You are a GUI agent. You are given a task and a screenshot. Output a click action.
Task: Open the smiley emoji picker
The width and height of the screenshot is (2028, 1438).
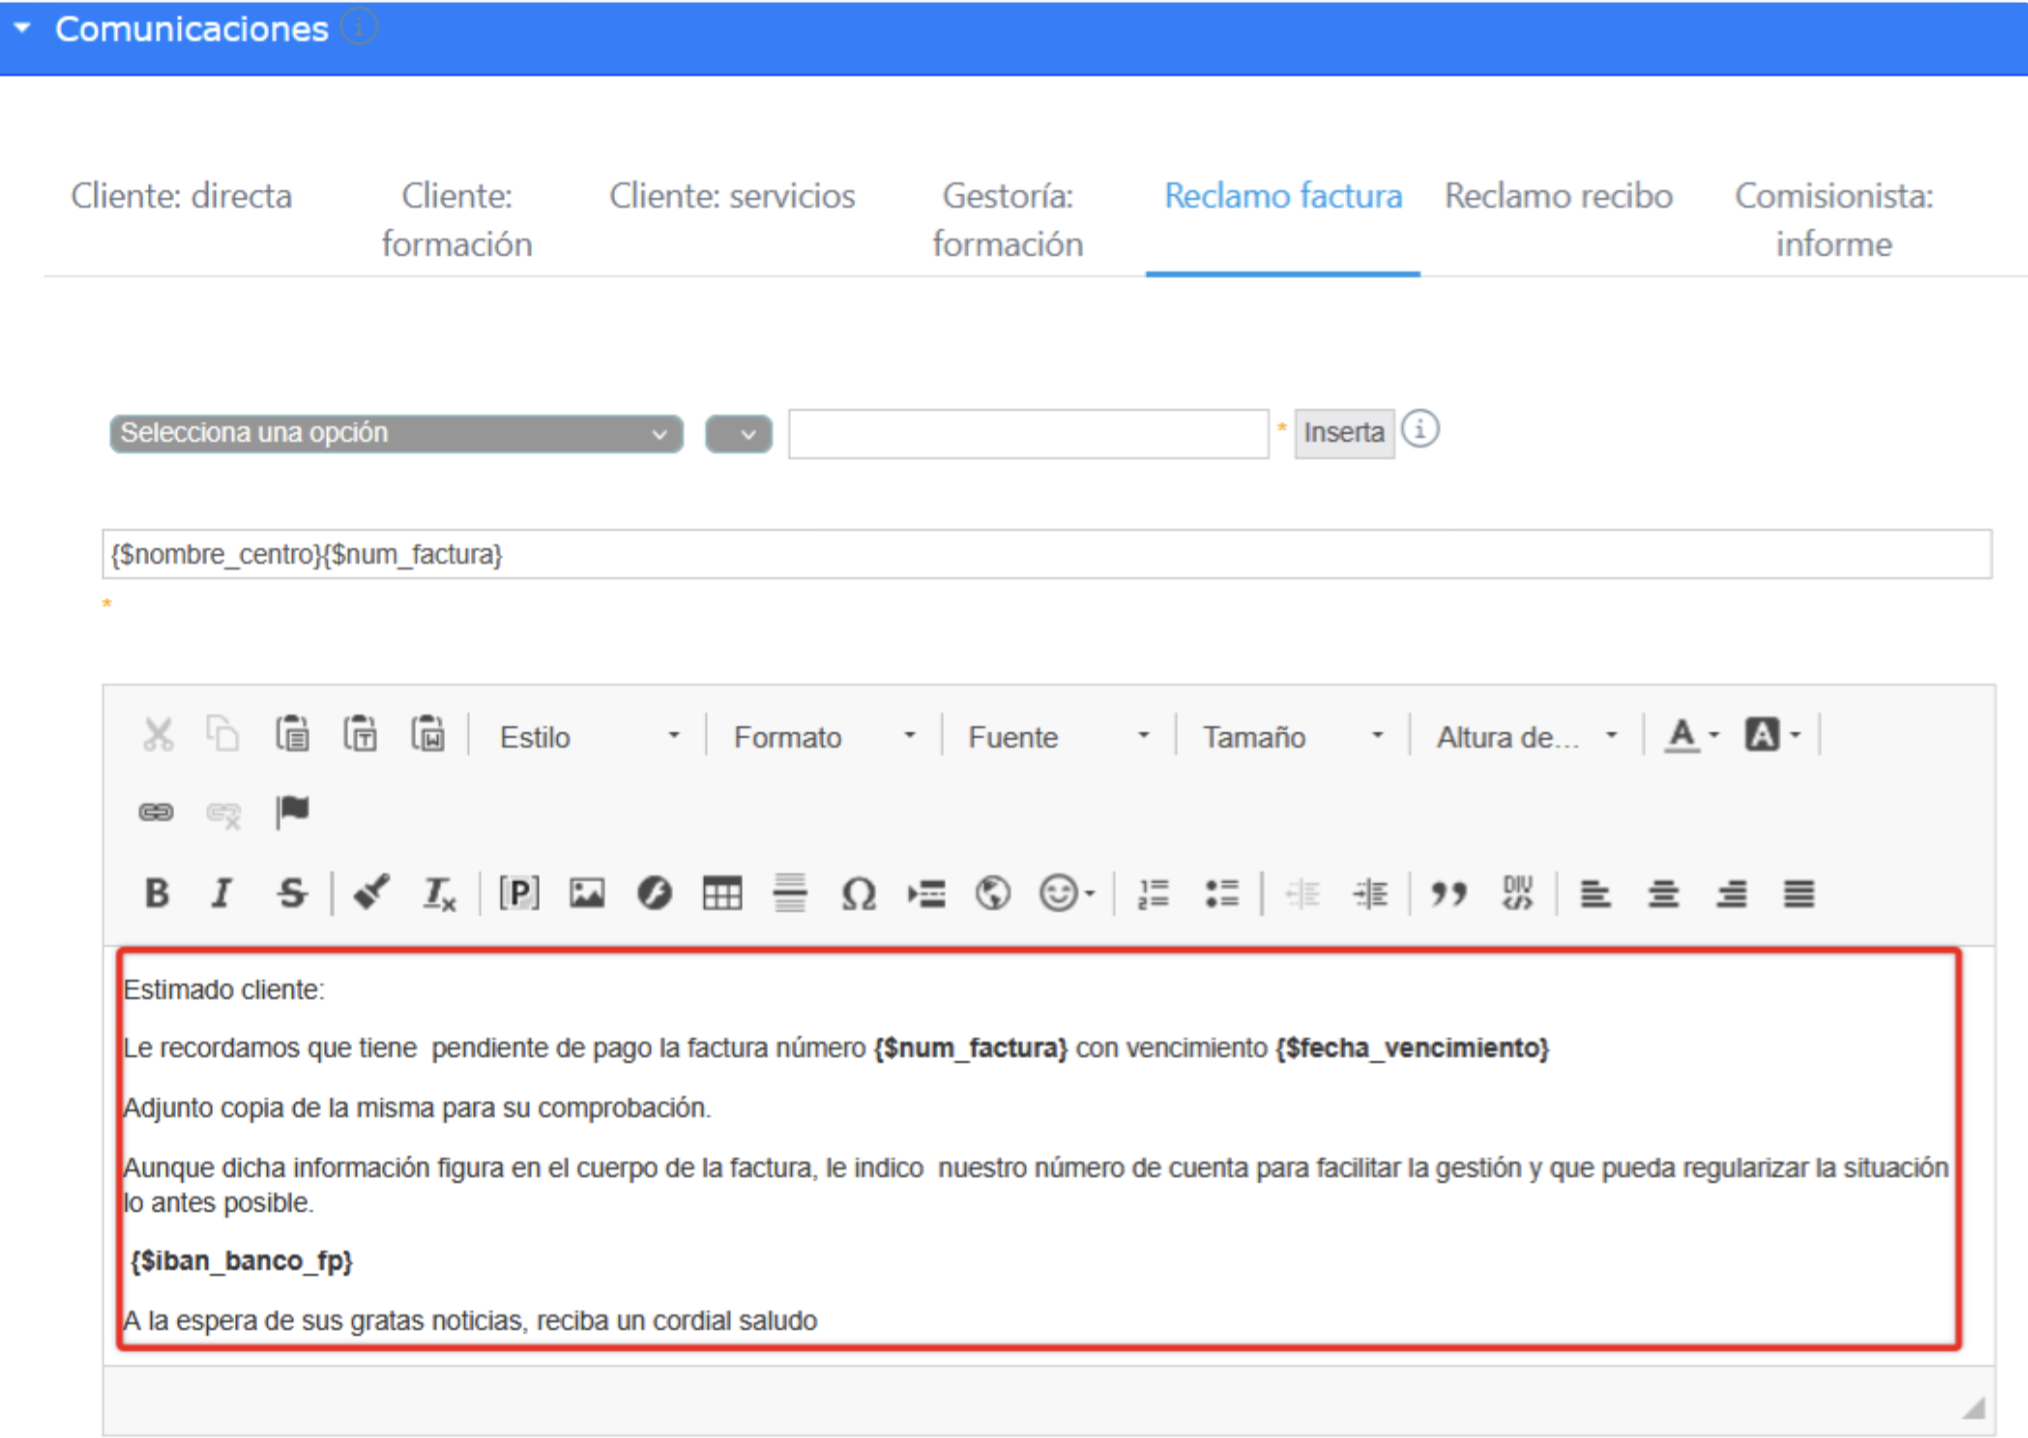point(1059,893)
